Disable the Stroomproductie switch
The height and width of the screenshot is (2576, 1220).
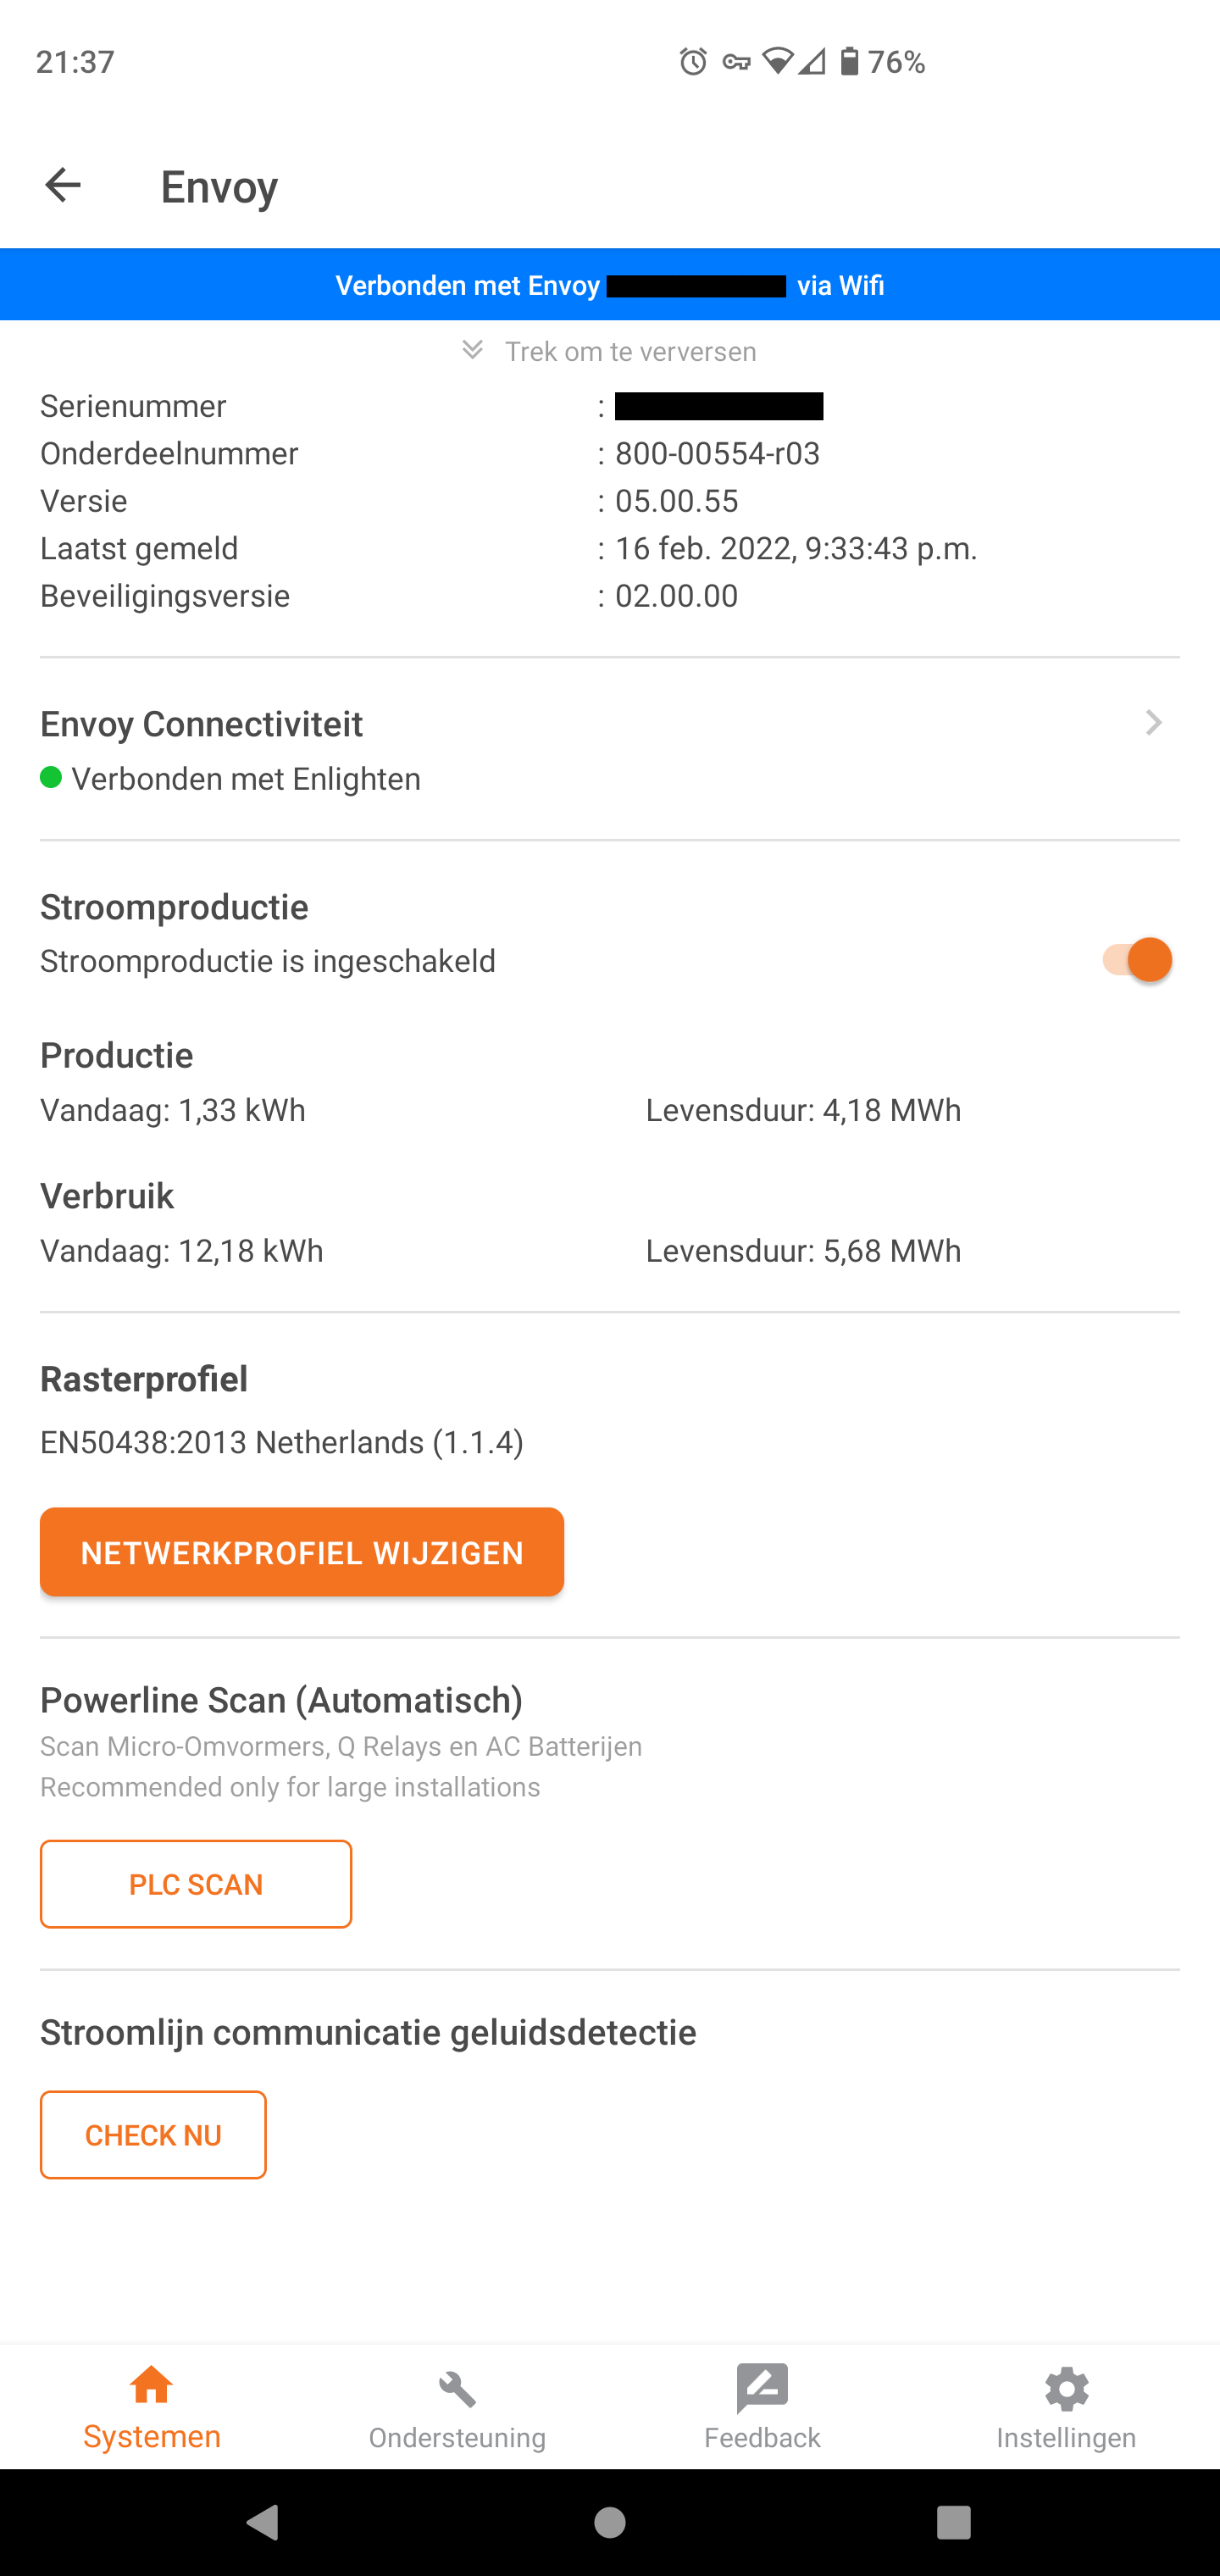1138,960
